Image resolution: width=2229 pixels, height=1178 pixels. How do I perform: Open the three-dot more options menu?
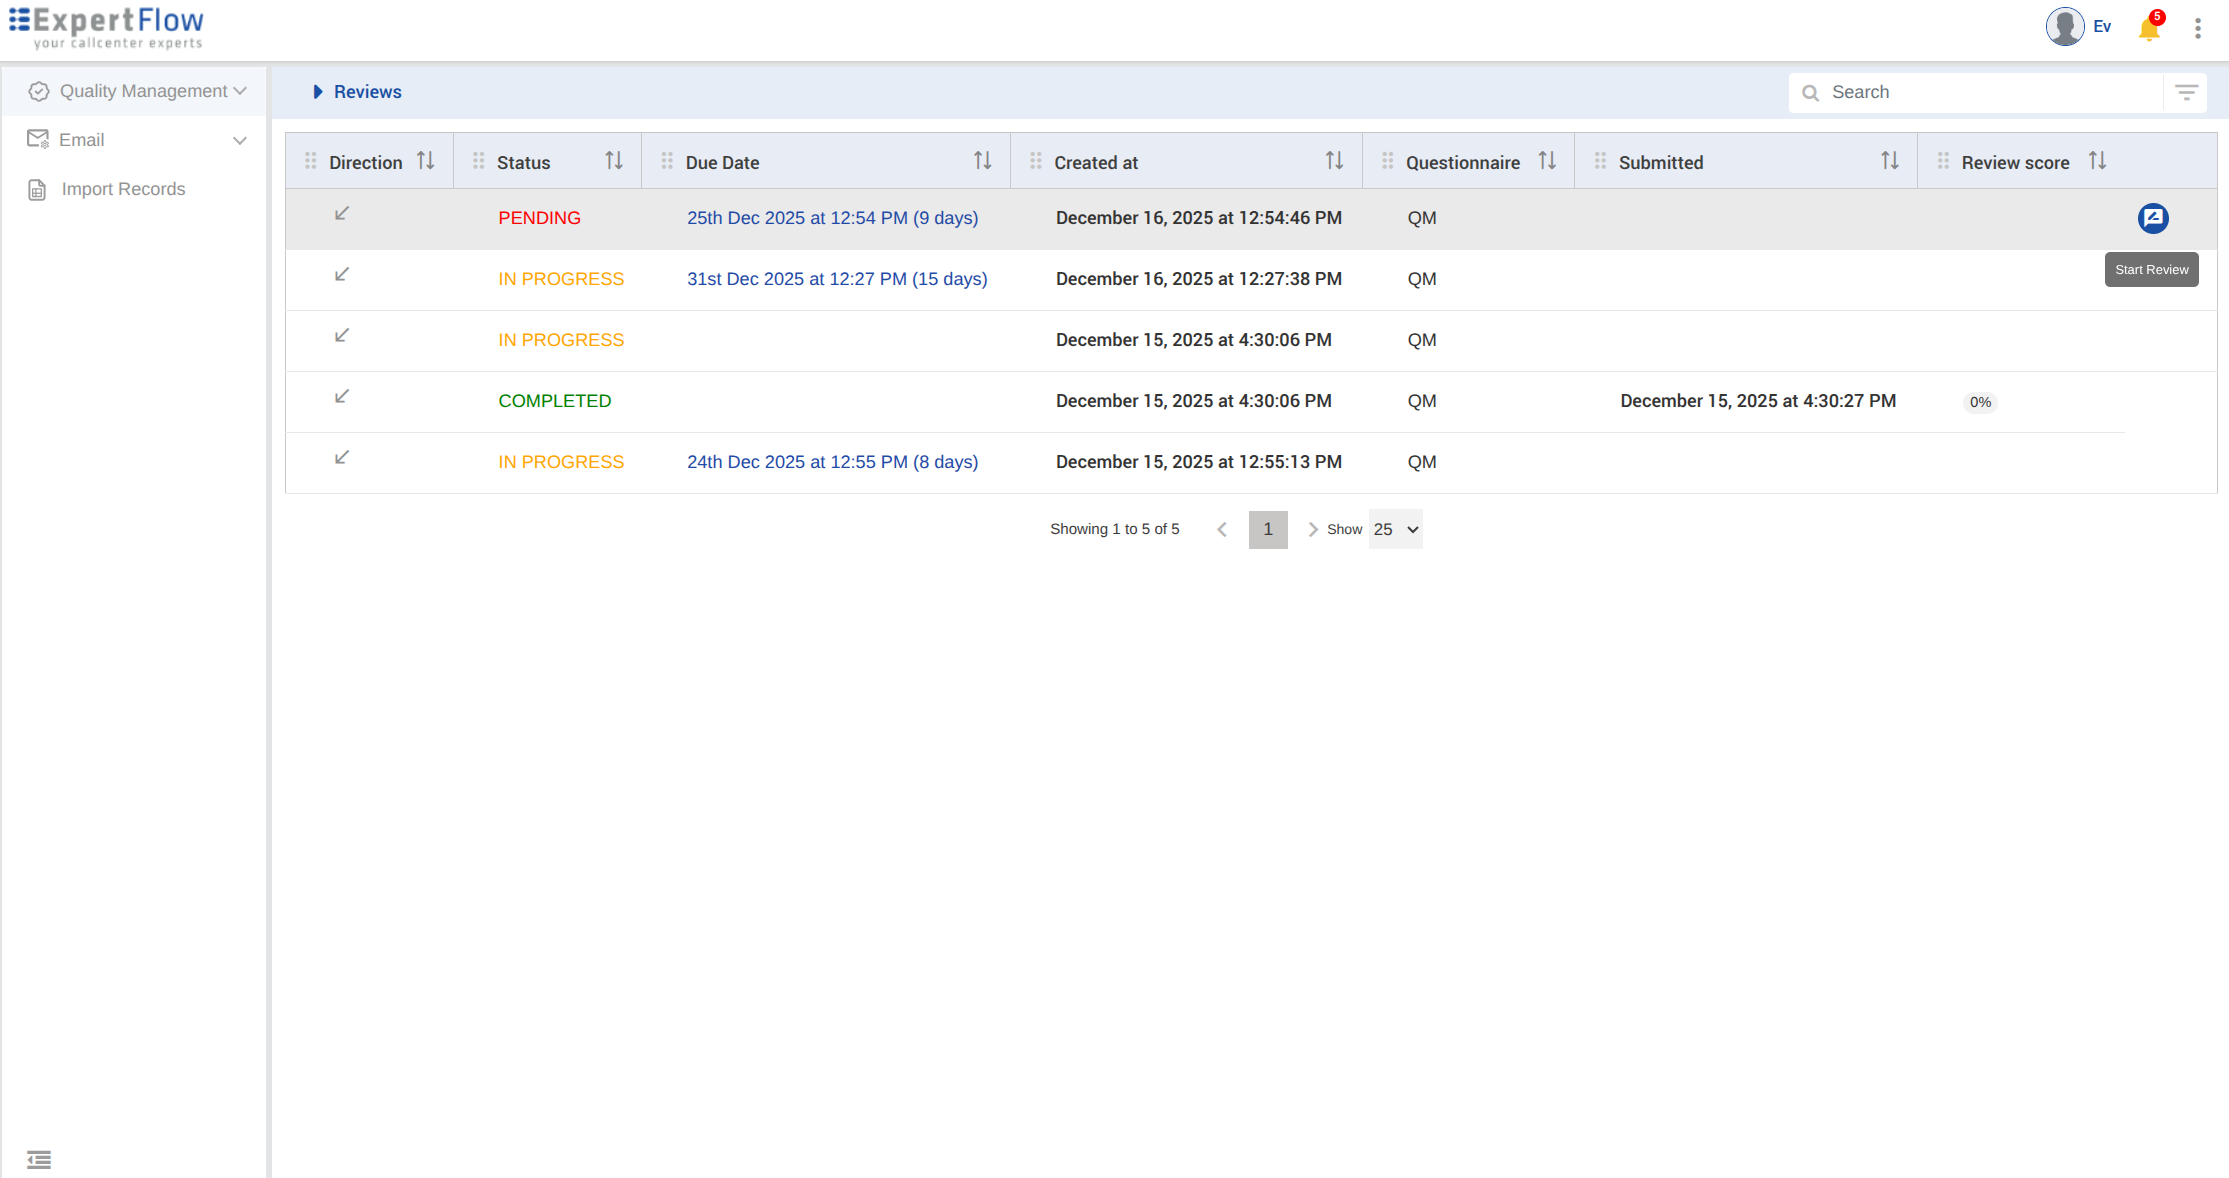click(x=2197, y=28)
